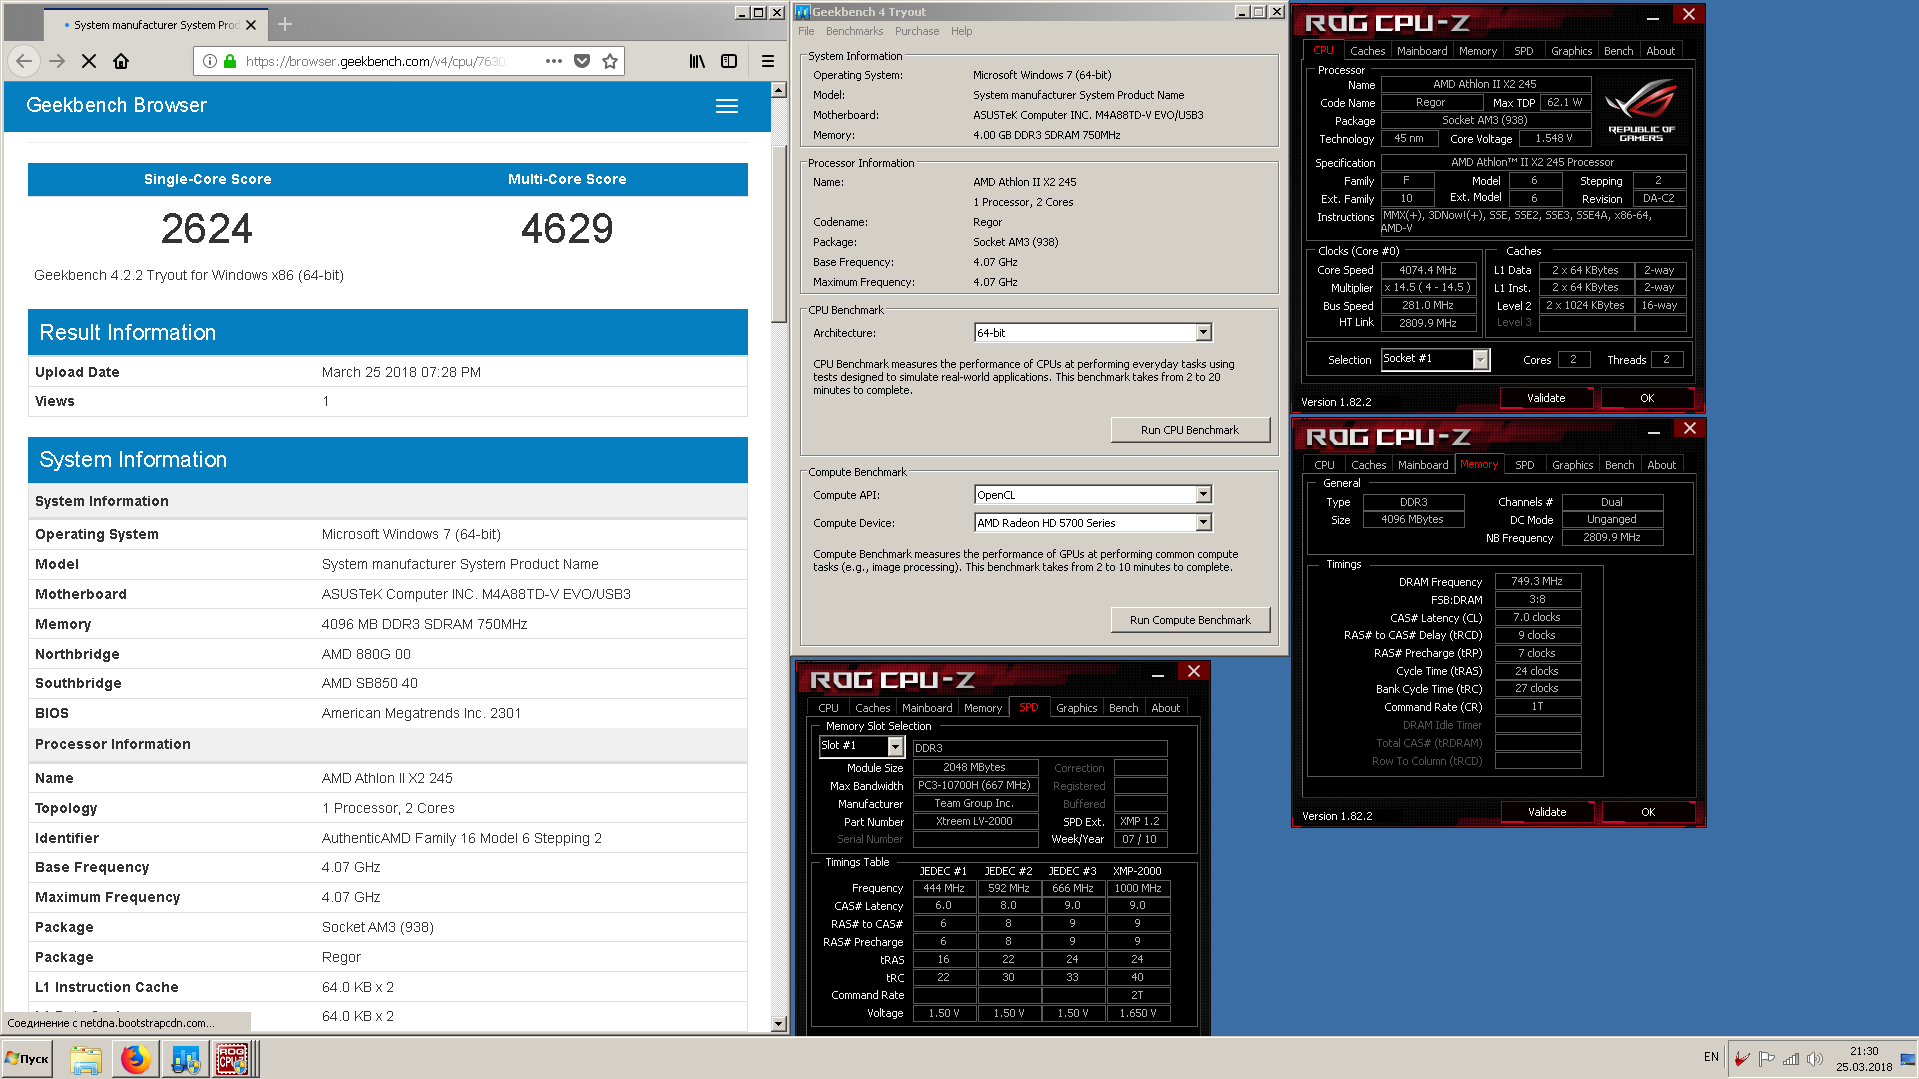Open the volume speaker tray icon
Image resolution: width=1919 pixels, height=1079 pixels.
1815,1059
